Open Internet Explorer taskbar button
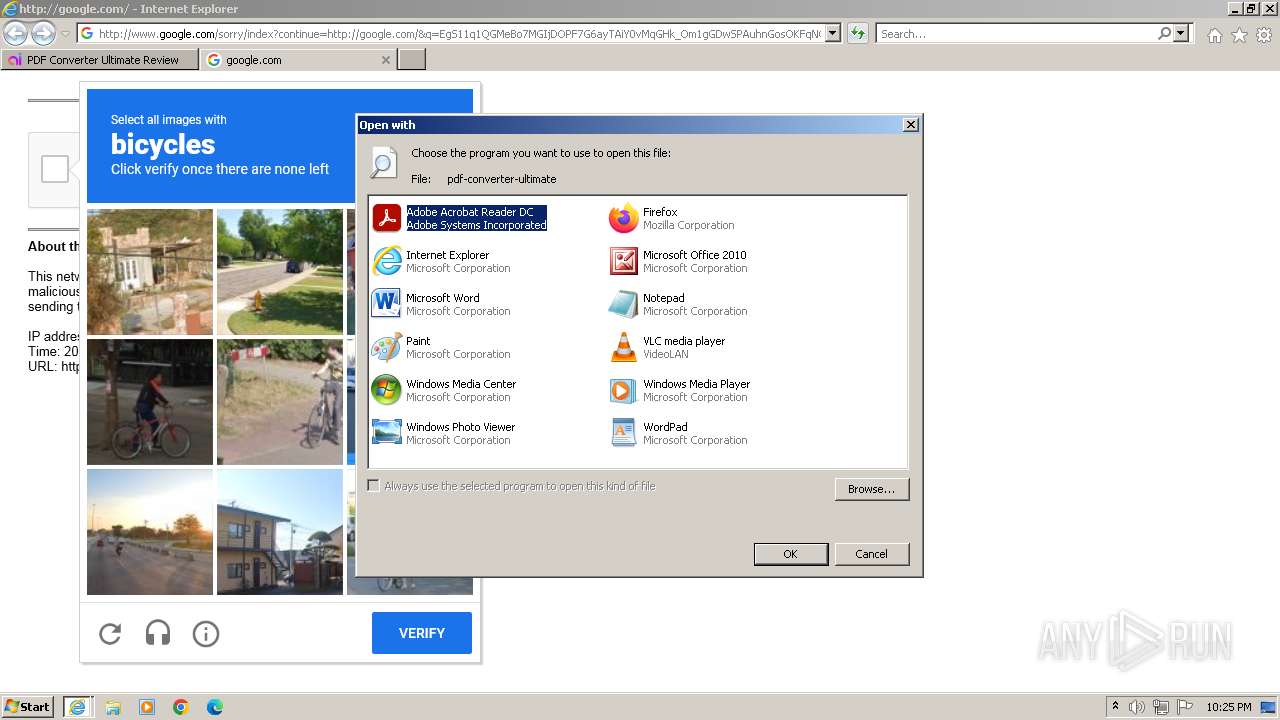Image resolution: width=1280 pixels, height=720 pixels. coord(77,707)
